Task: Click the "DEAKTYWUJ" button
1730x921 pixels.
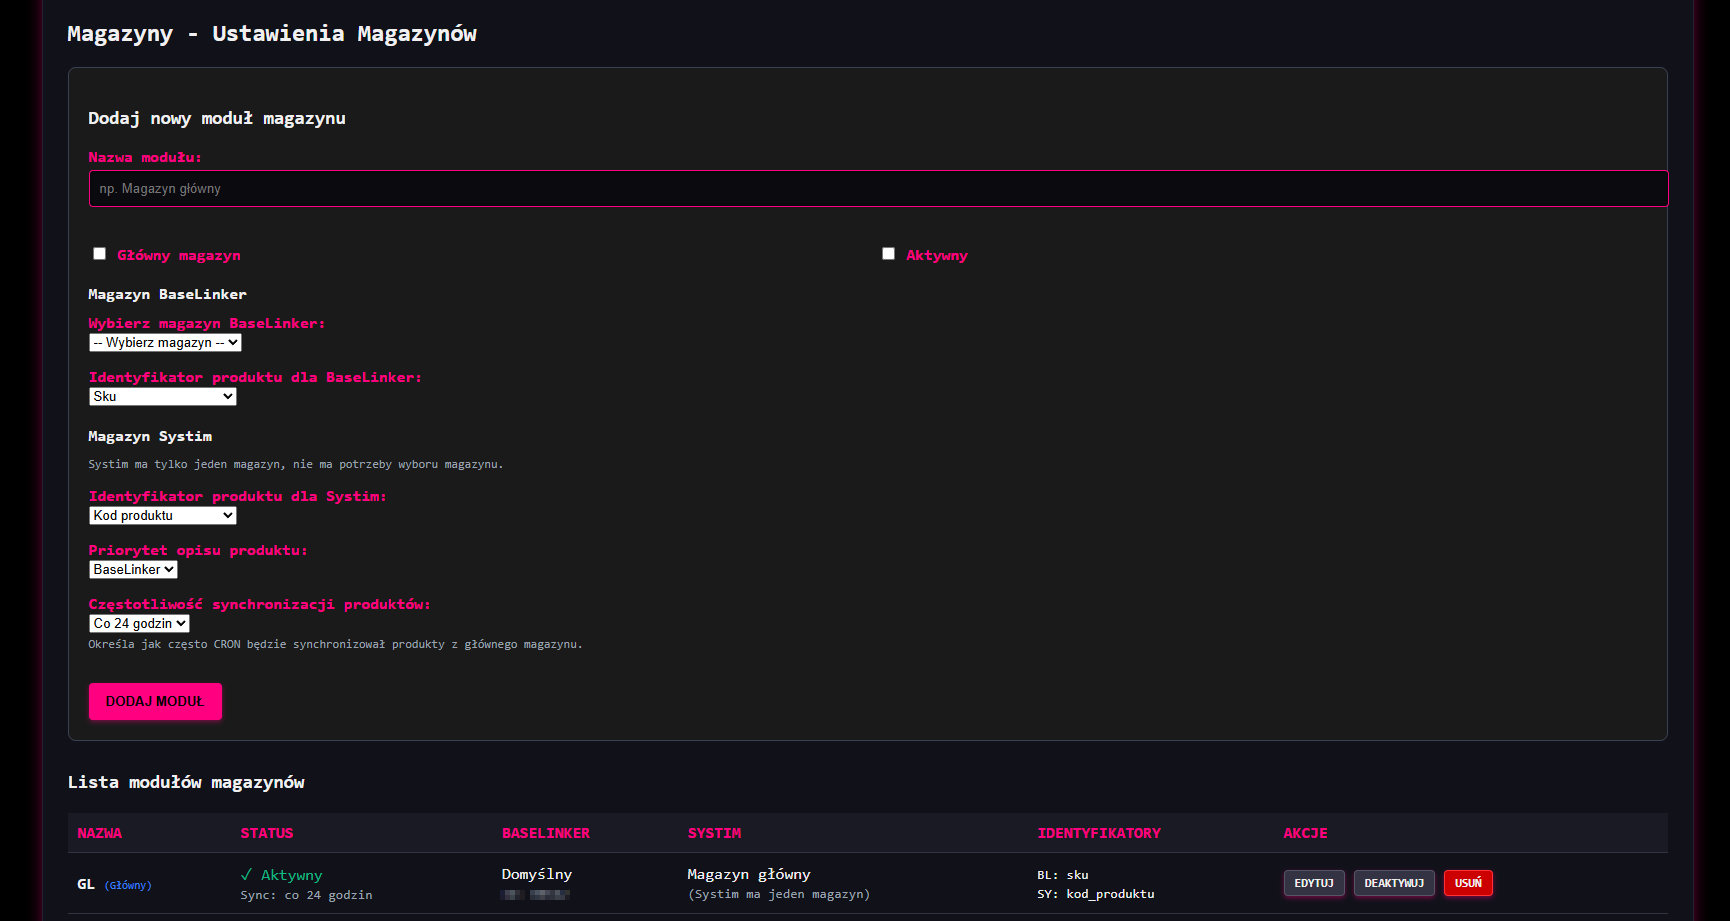Action: [x=1394, y=883]
